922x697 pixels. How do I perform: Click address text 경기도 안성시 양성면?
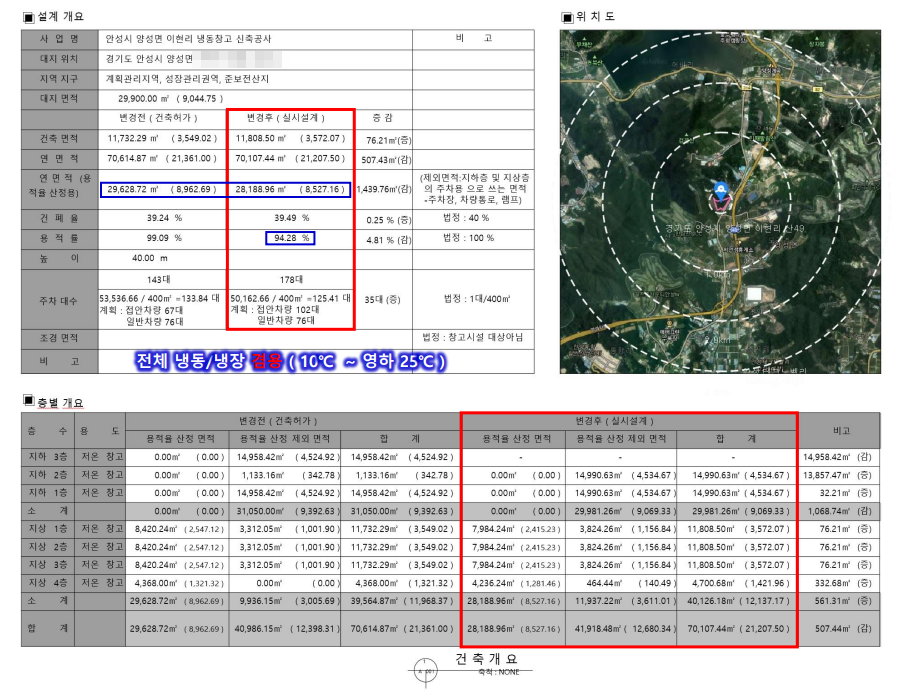pos(149,59)
